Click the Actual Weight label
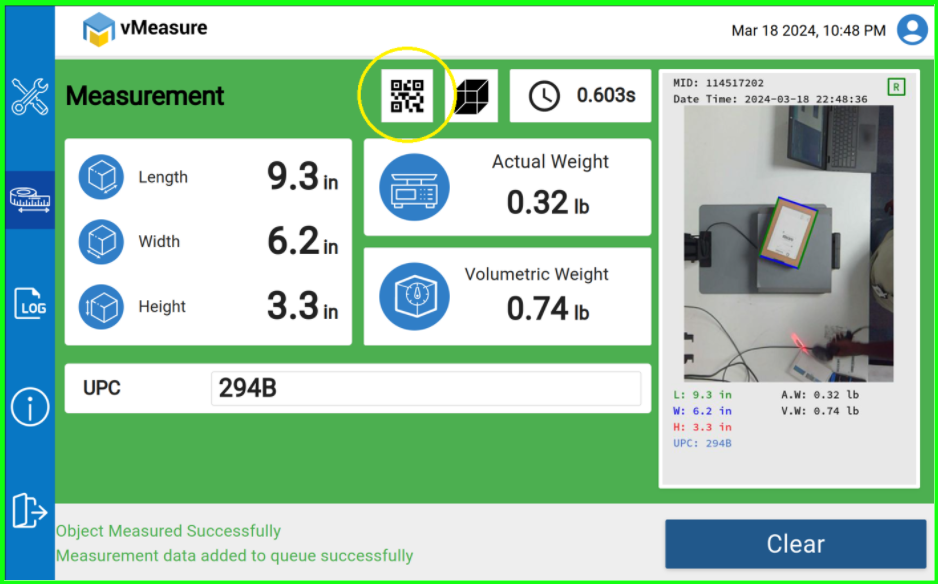The image size is (938, 584). [x=550, y=162]
